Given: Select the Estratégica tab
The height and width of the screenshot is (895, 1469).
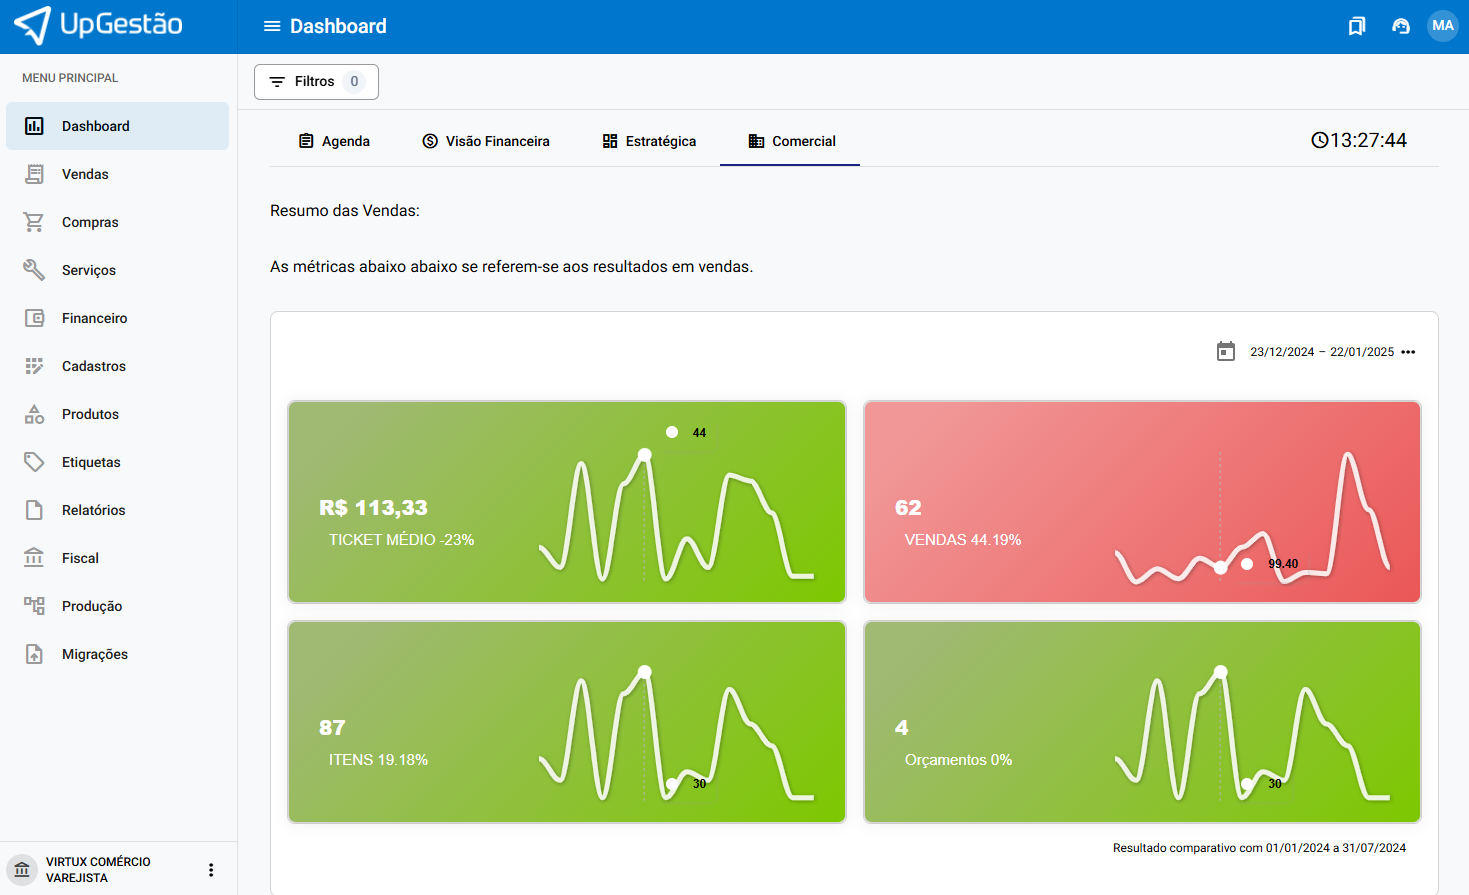Looking at the screenshot, I should 649,141.
